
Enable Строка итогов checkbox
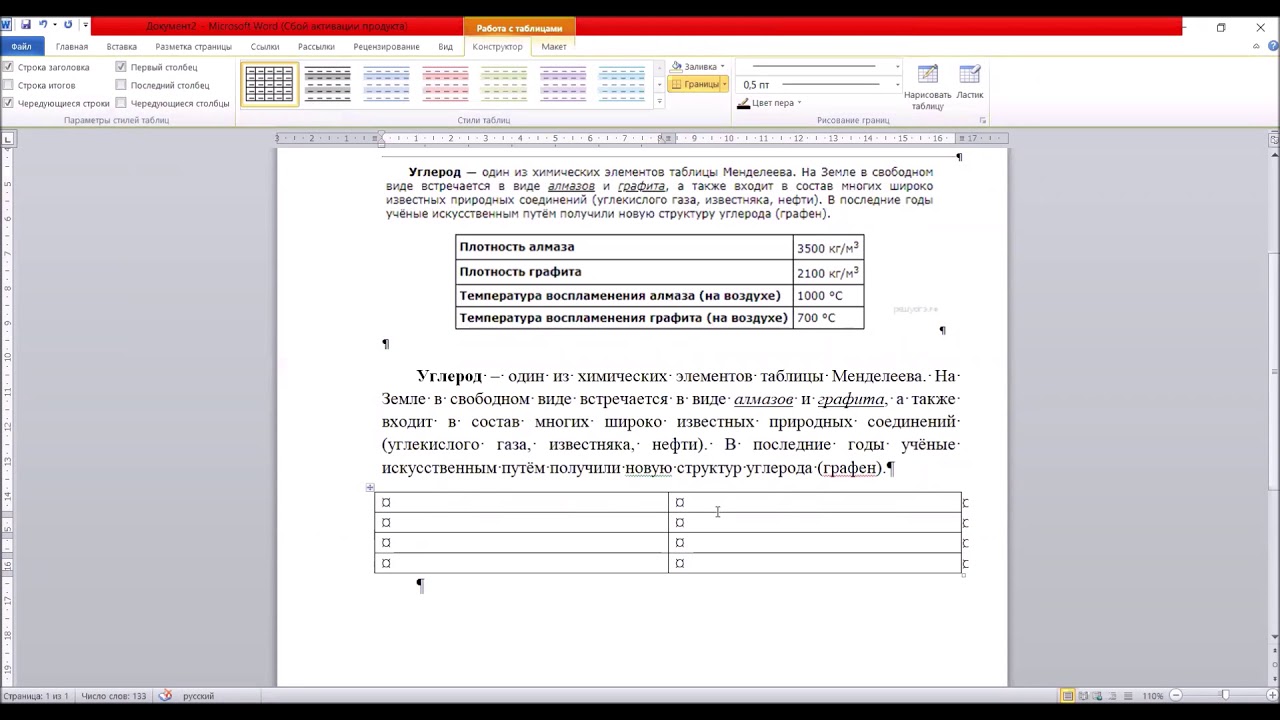tap(8, 85)
